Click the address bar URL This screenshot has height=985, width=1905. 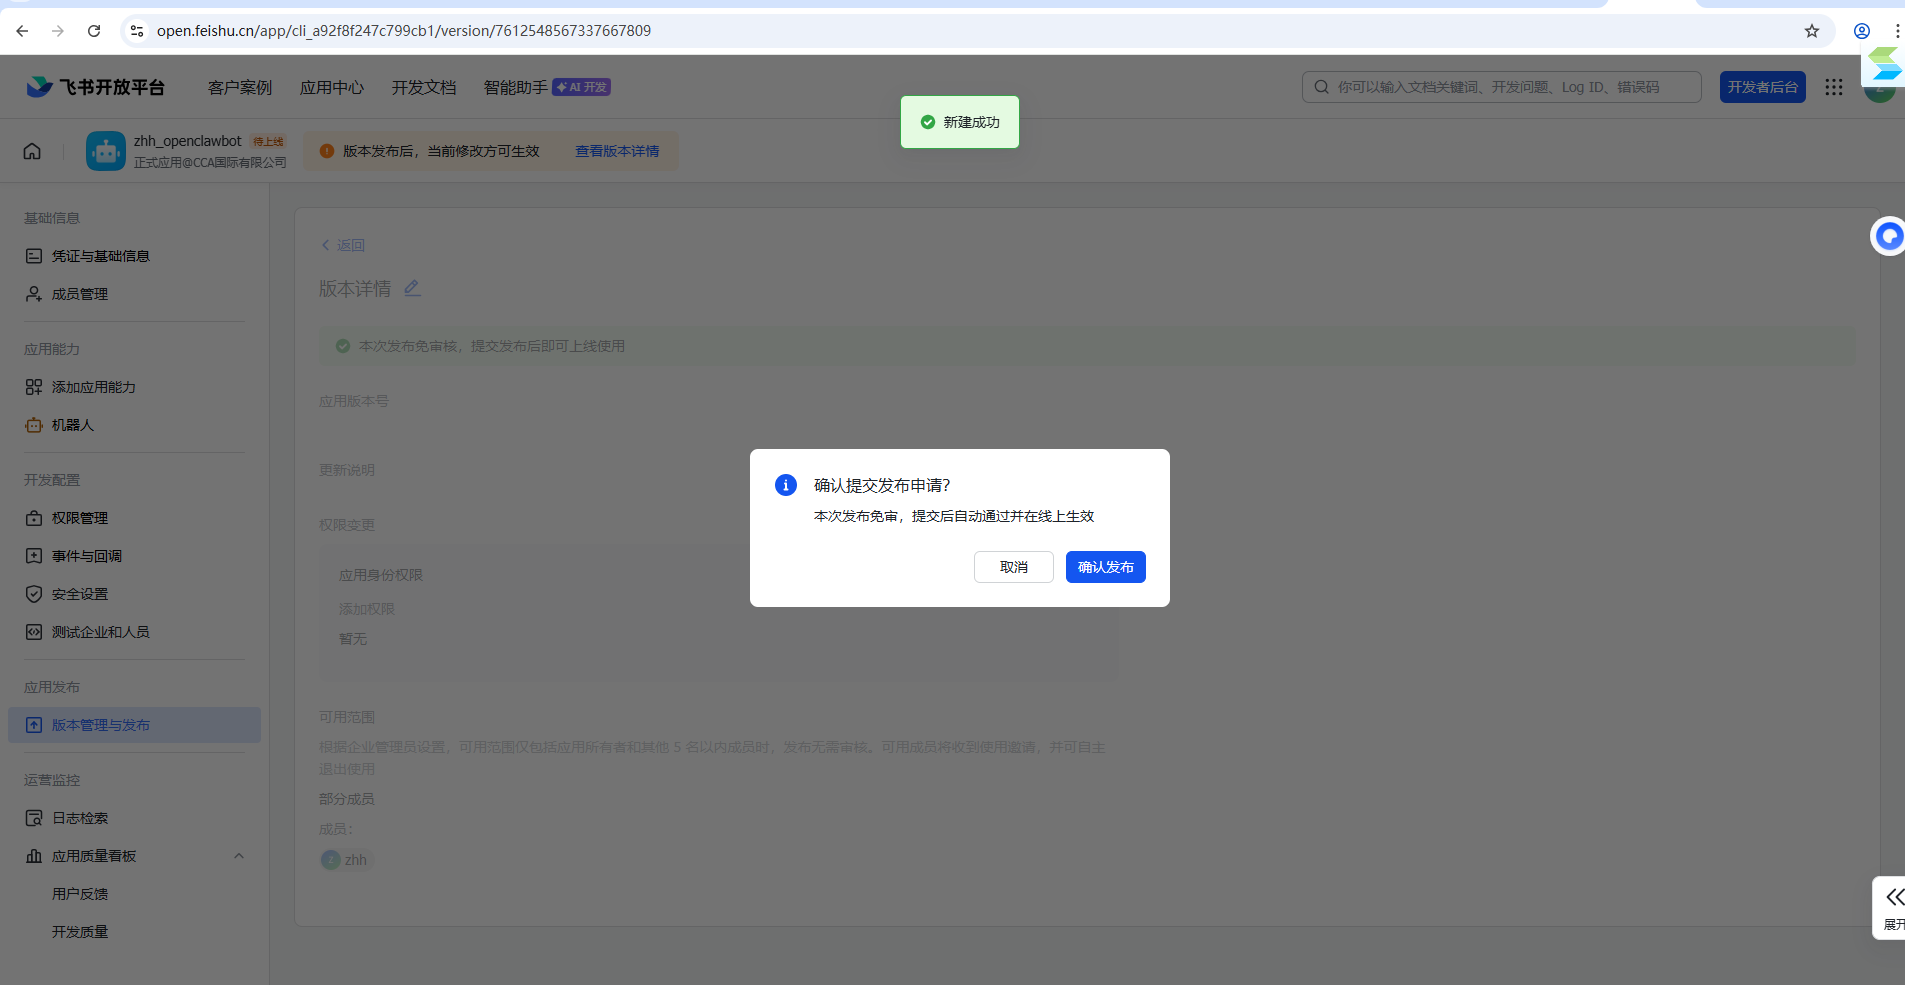pyautogui.click(x=404, y=31)
